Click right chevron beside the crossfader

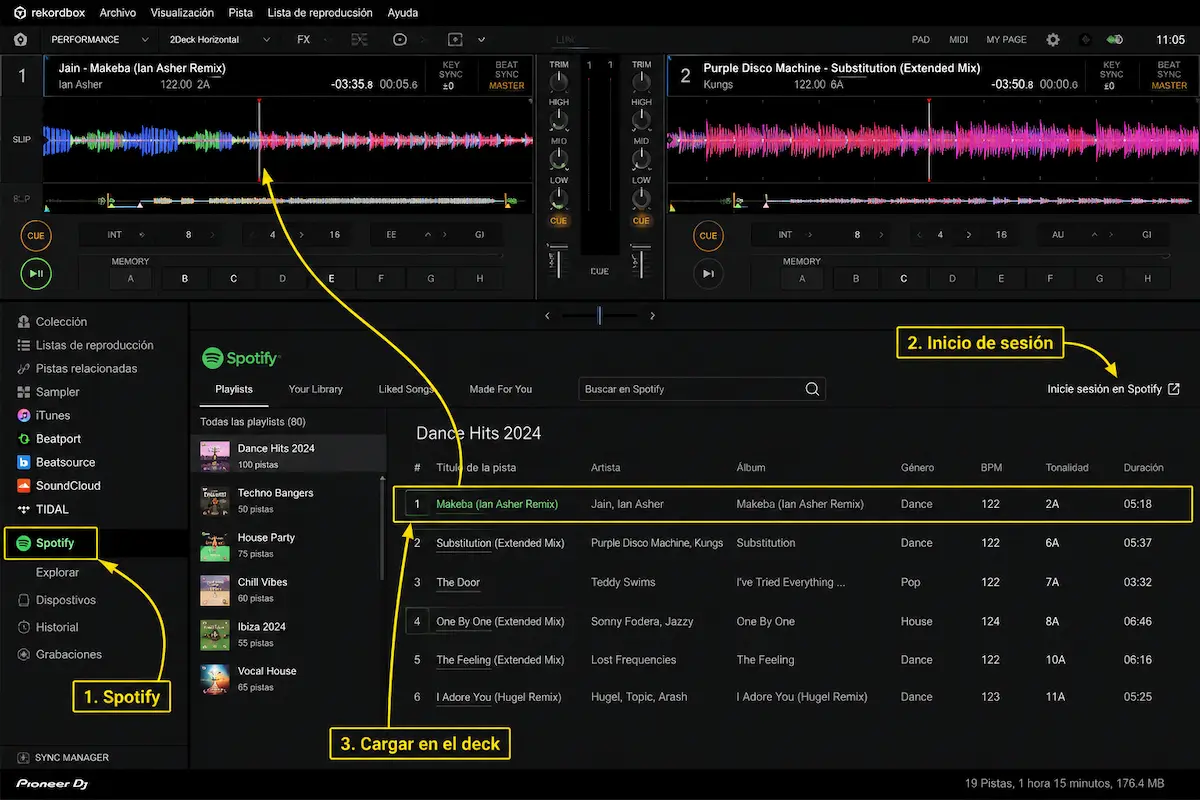click(x=653, y=316)
